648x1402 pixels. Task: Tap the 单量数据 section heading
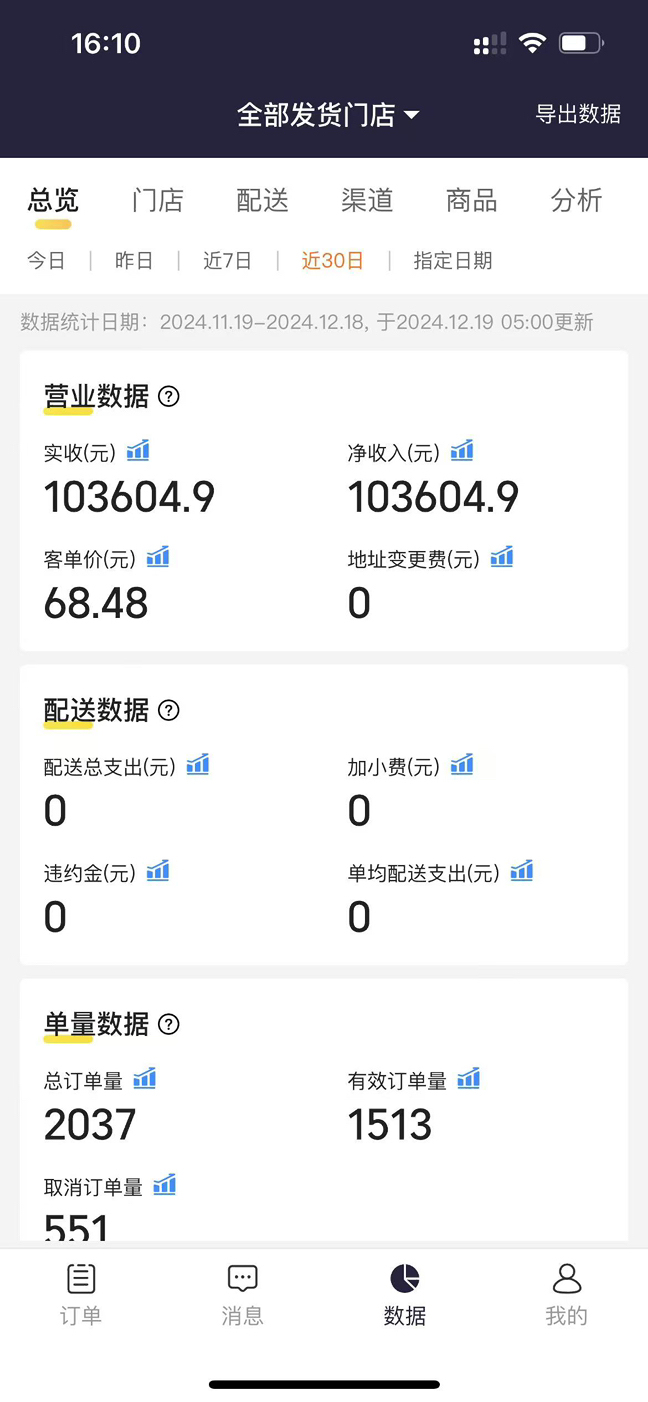click(96, 1025)
